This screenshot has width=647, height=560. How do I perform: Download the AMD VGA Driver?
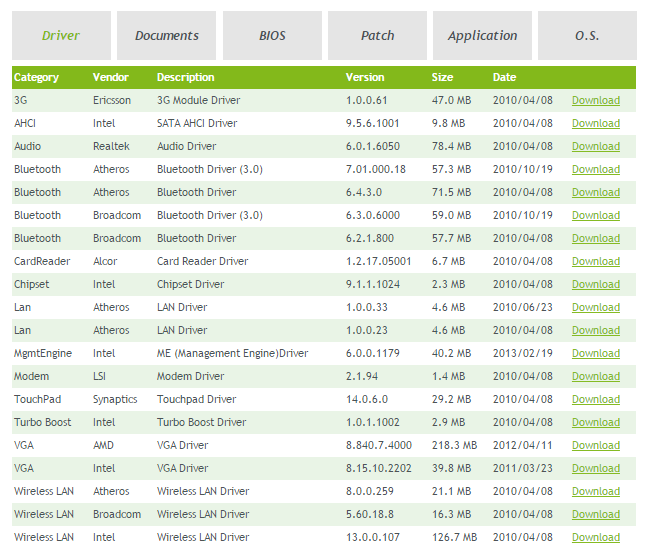click(x=596, y=446)
